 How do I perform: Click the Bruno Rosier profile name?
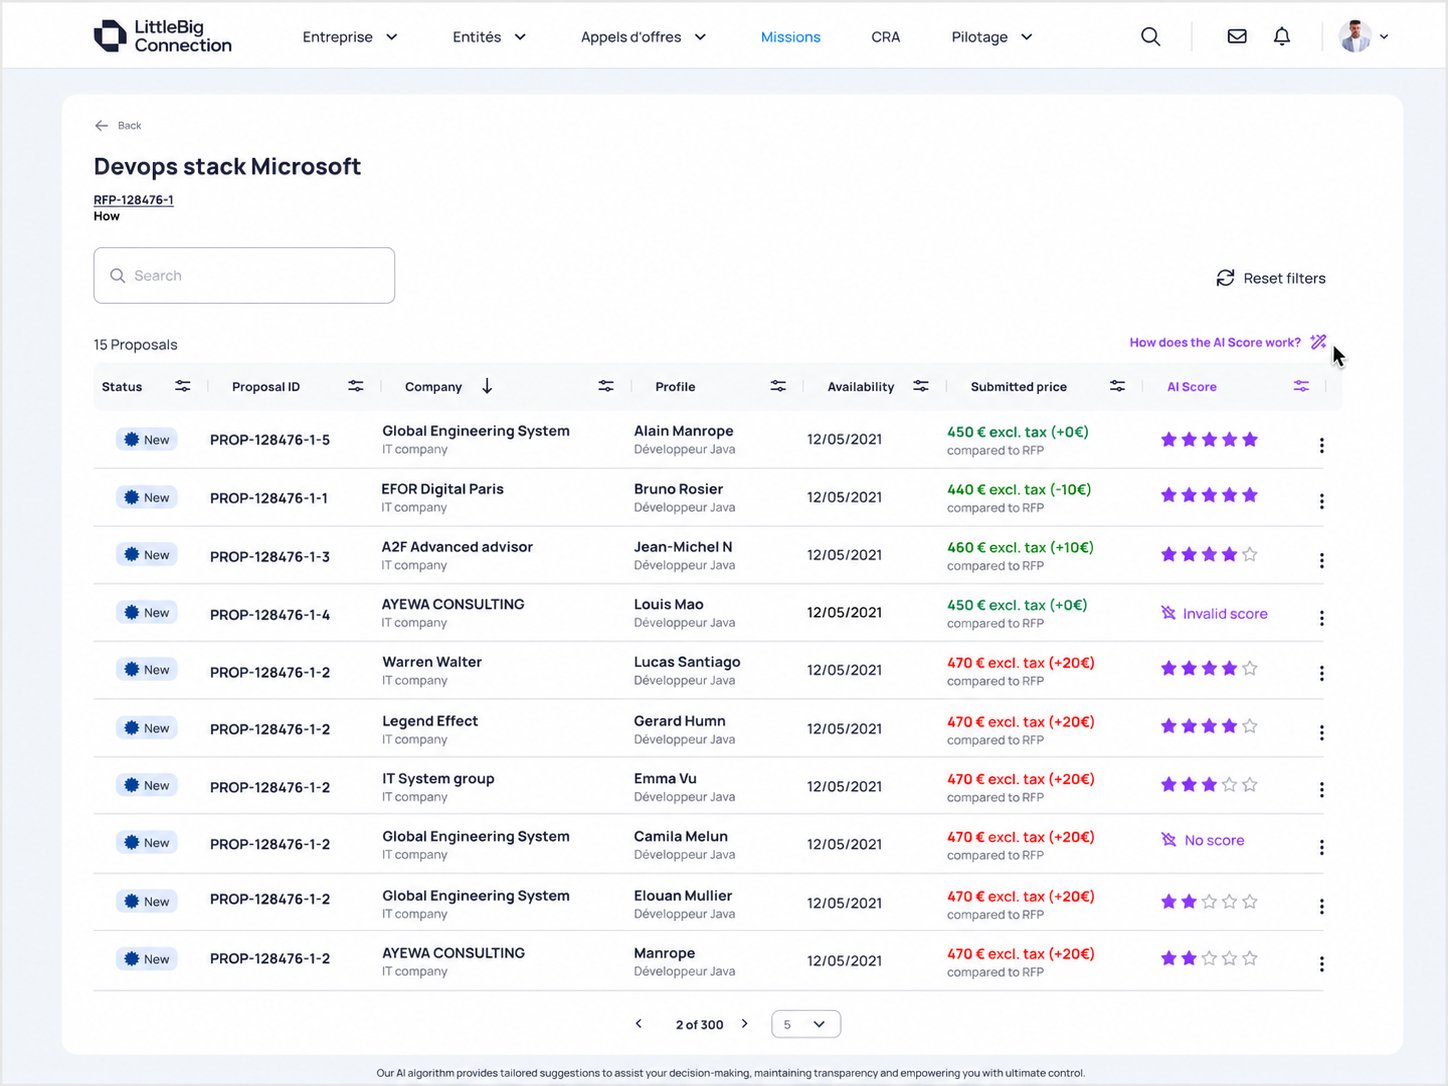click(678, 489)
